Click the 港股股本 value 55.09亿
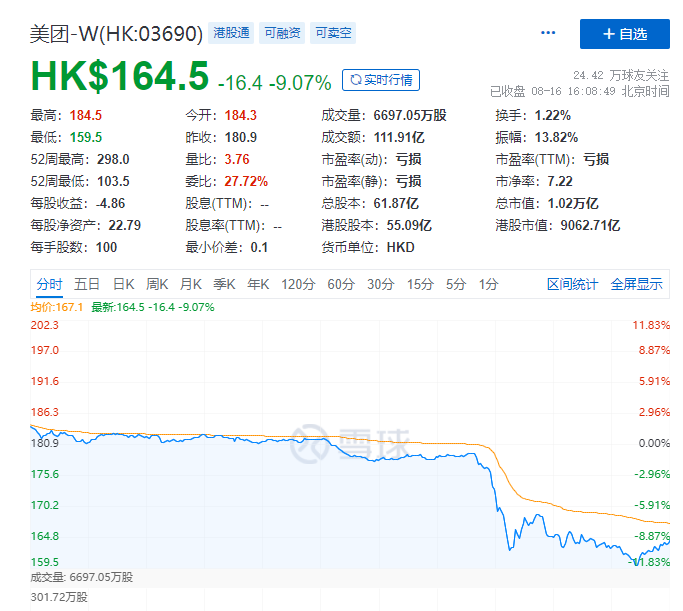This screenshot has width=683, height=611. pos(409,225)
